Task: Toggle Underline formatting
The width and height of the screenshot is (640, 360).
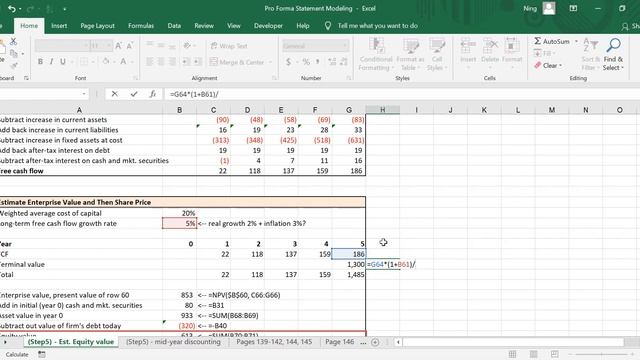Action: tap(62, 62)
